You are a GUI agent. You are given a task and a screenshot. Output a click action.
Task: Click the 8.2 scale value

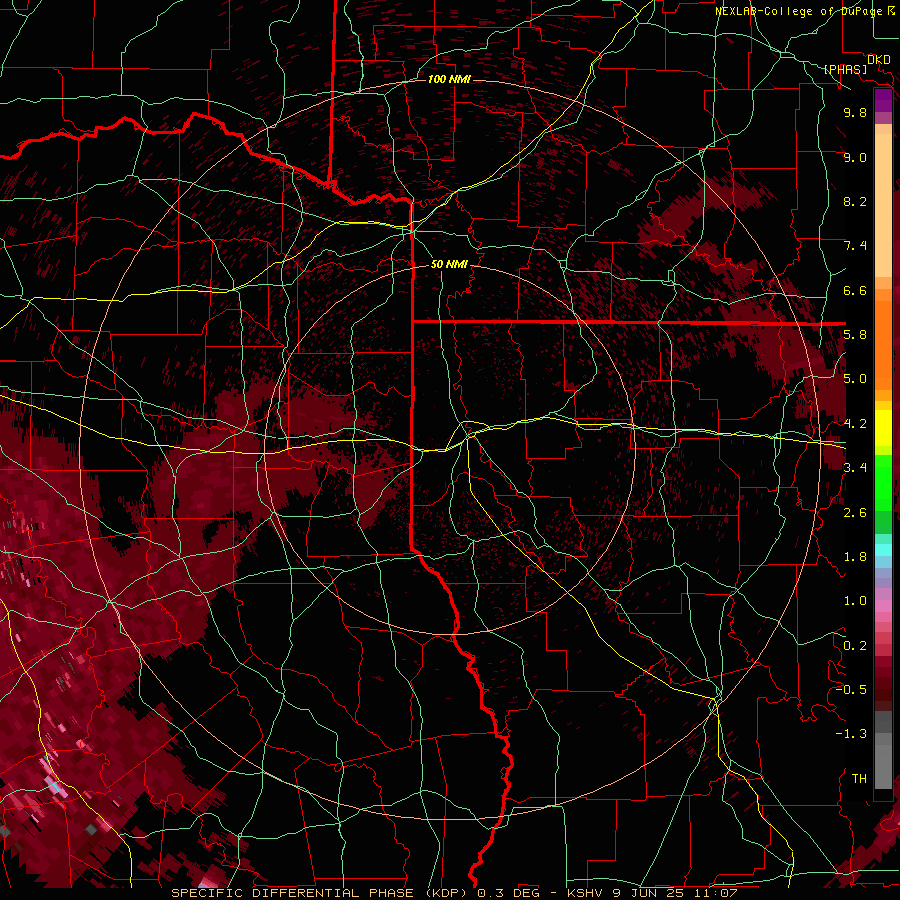(x=855, y=201)
